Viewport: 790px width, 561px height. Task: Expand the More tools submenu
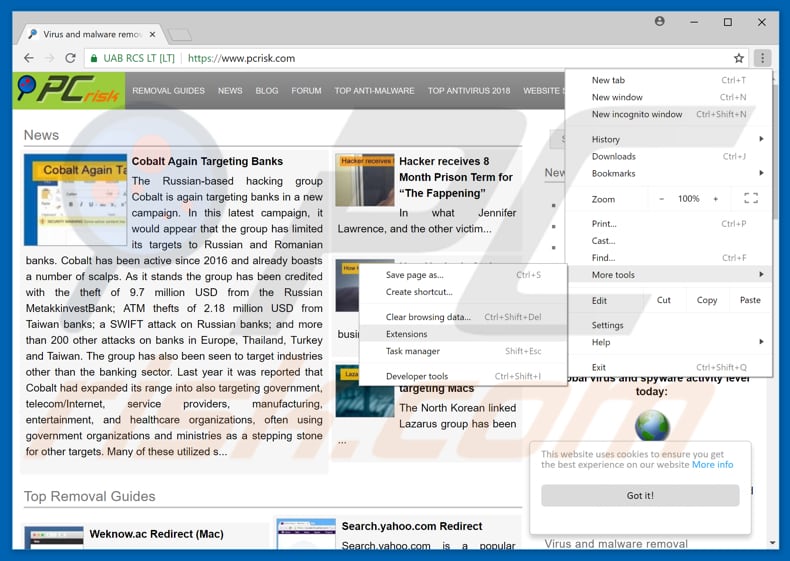[669, 275]
